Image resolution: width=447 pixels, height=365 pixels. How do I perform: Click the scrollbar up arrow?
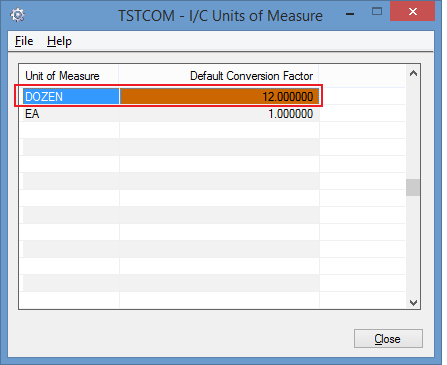point(413,73)
